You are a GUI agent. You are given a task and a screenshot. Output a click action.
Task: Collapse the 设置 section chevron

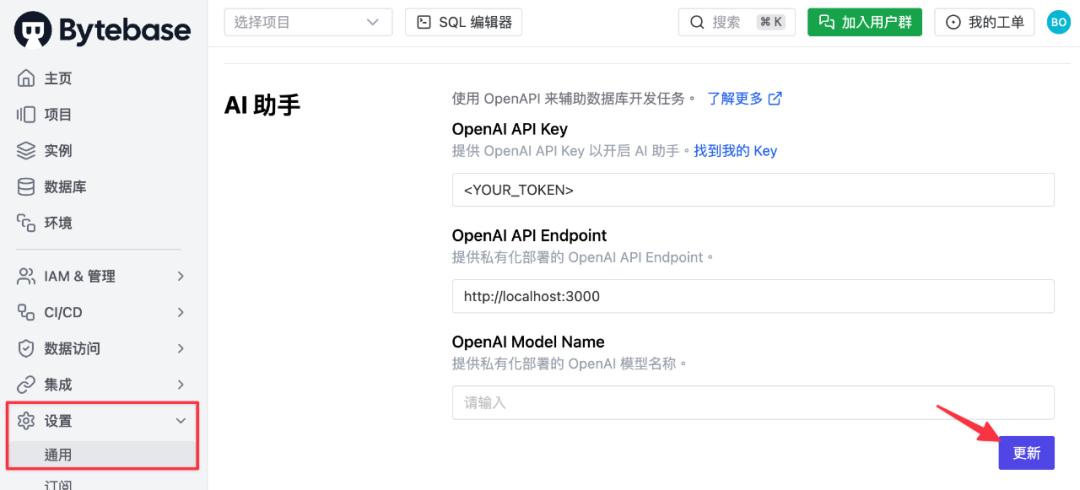click(x=180, y=420)
